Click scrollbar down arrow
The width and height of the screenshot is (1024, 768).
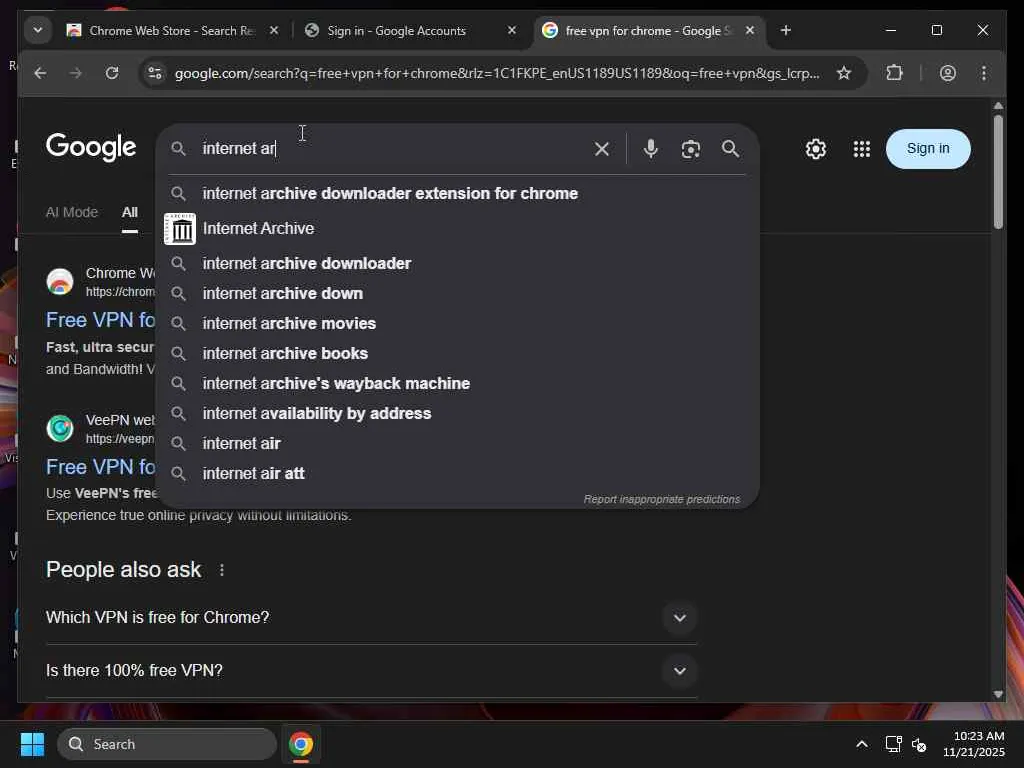(998, 694)
